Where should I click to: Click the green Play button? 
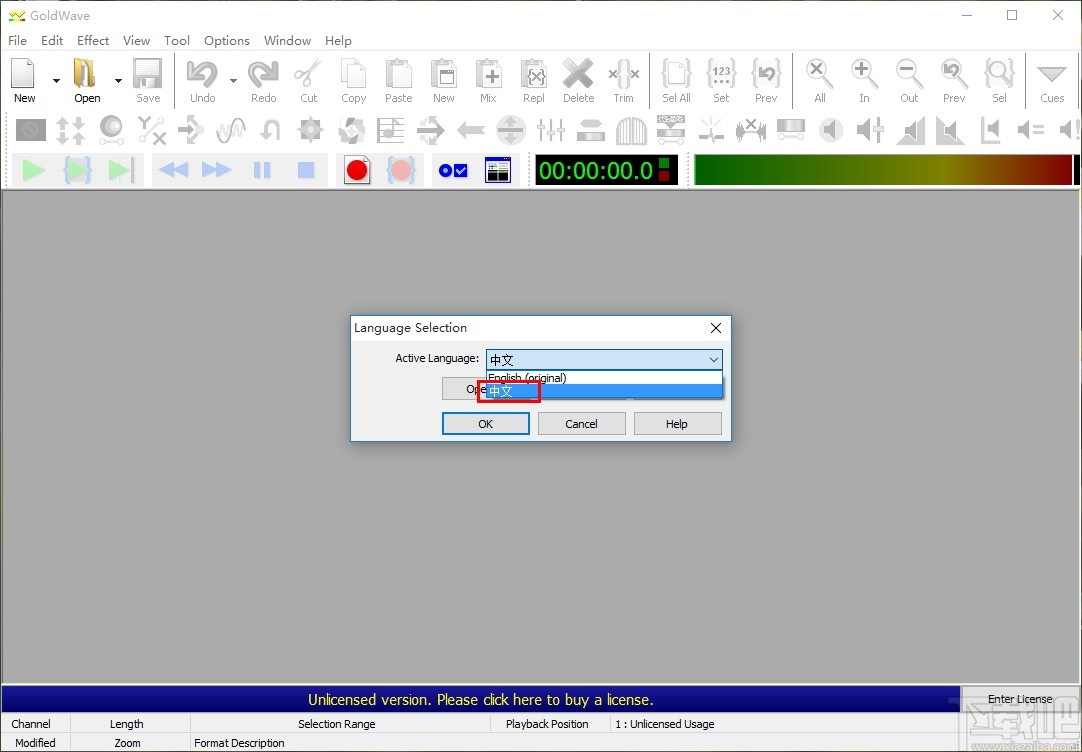[33, 170]
